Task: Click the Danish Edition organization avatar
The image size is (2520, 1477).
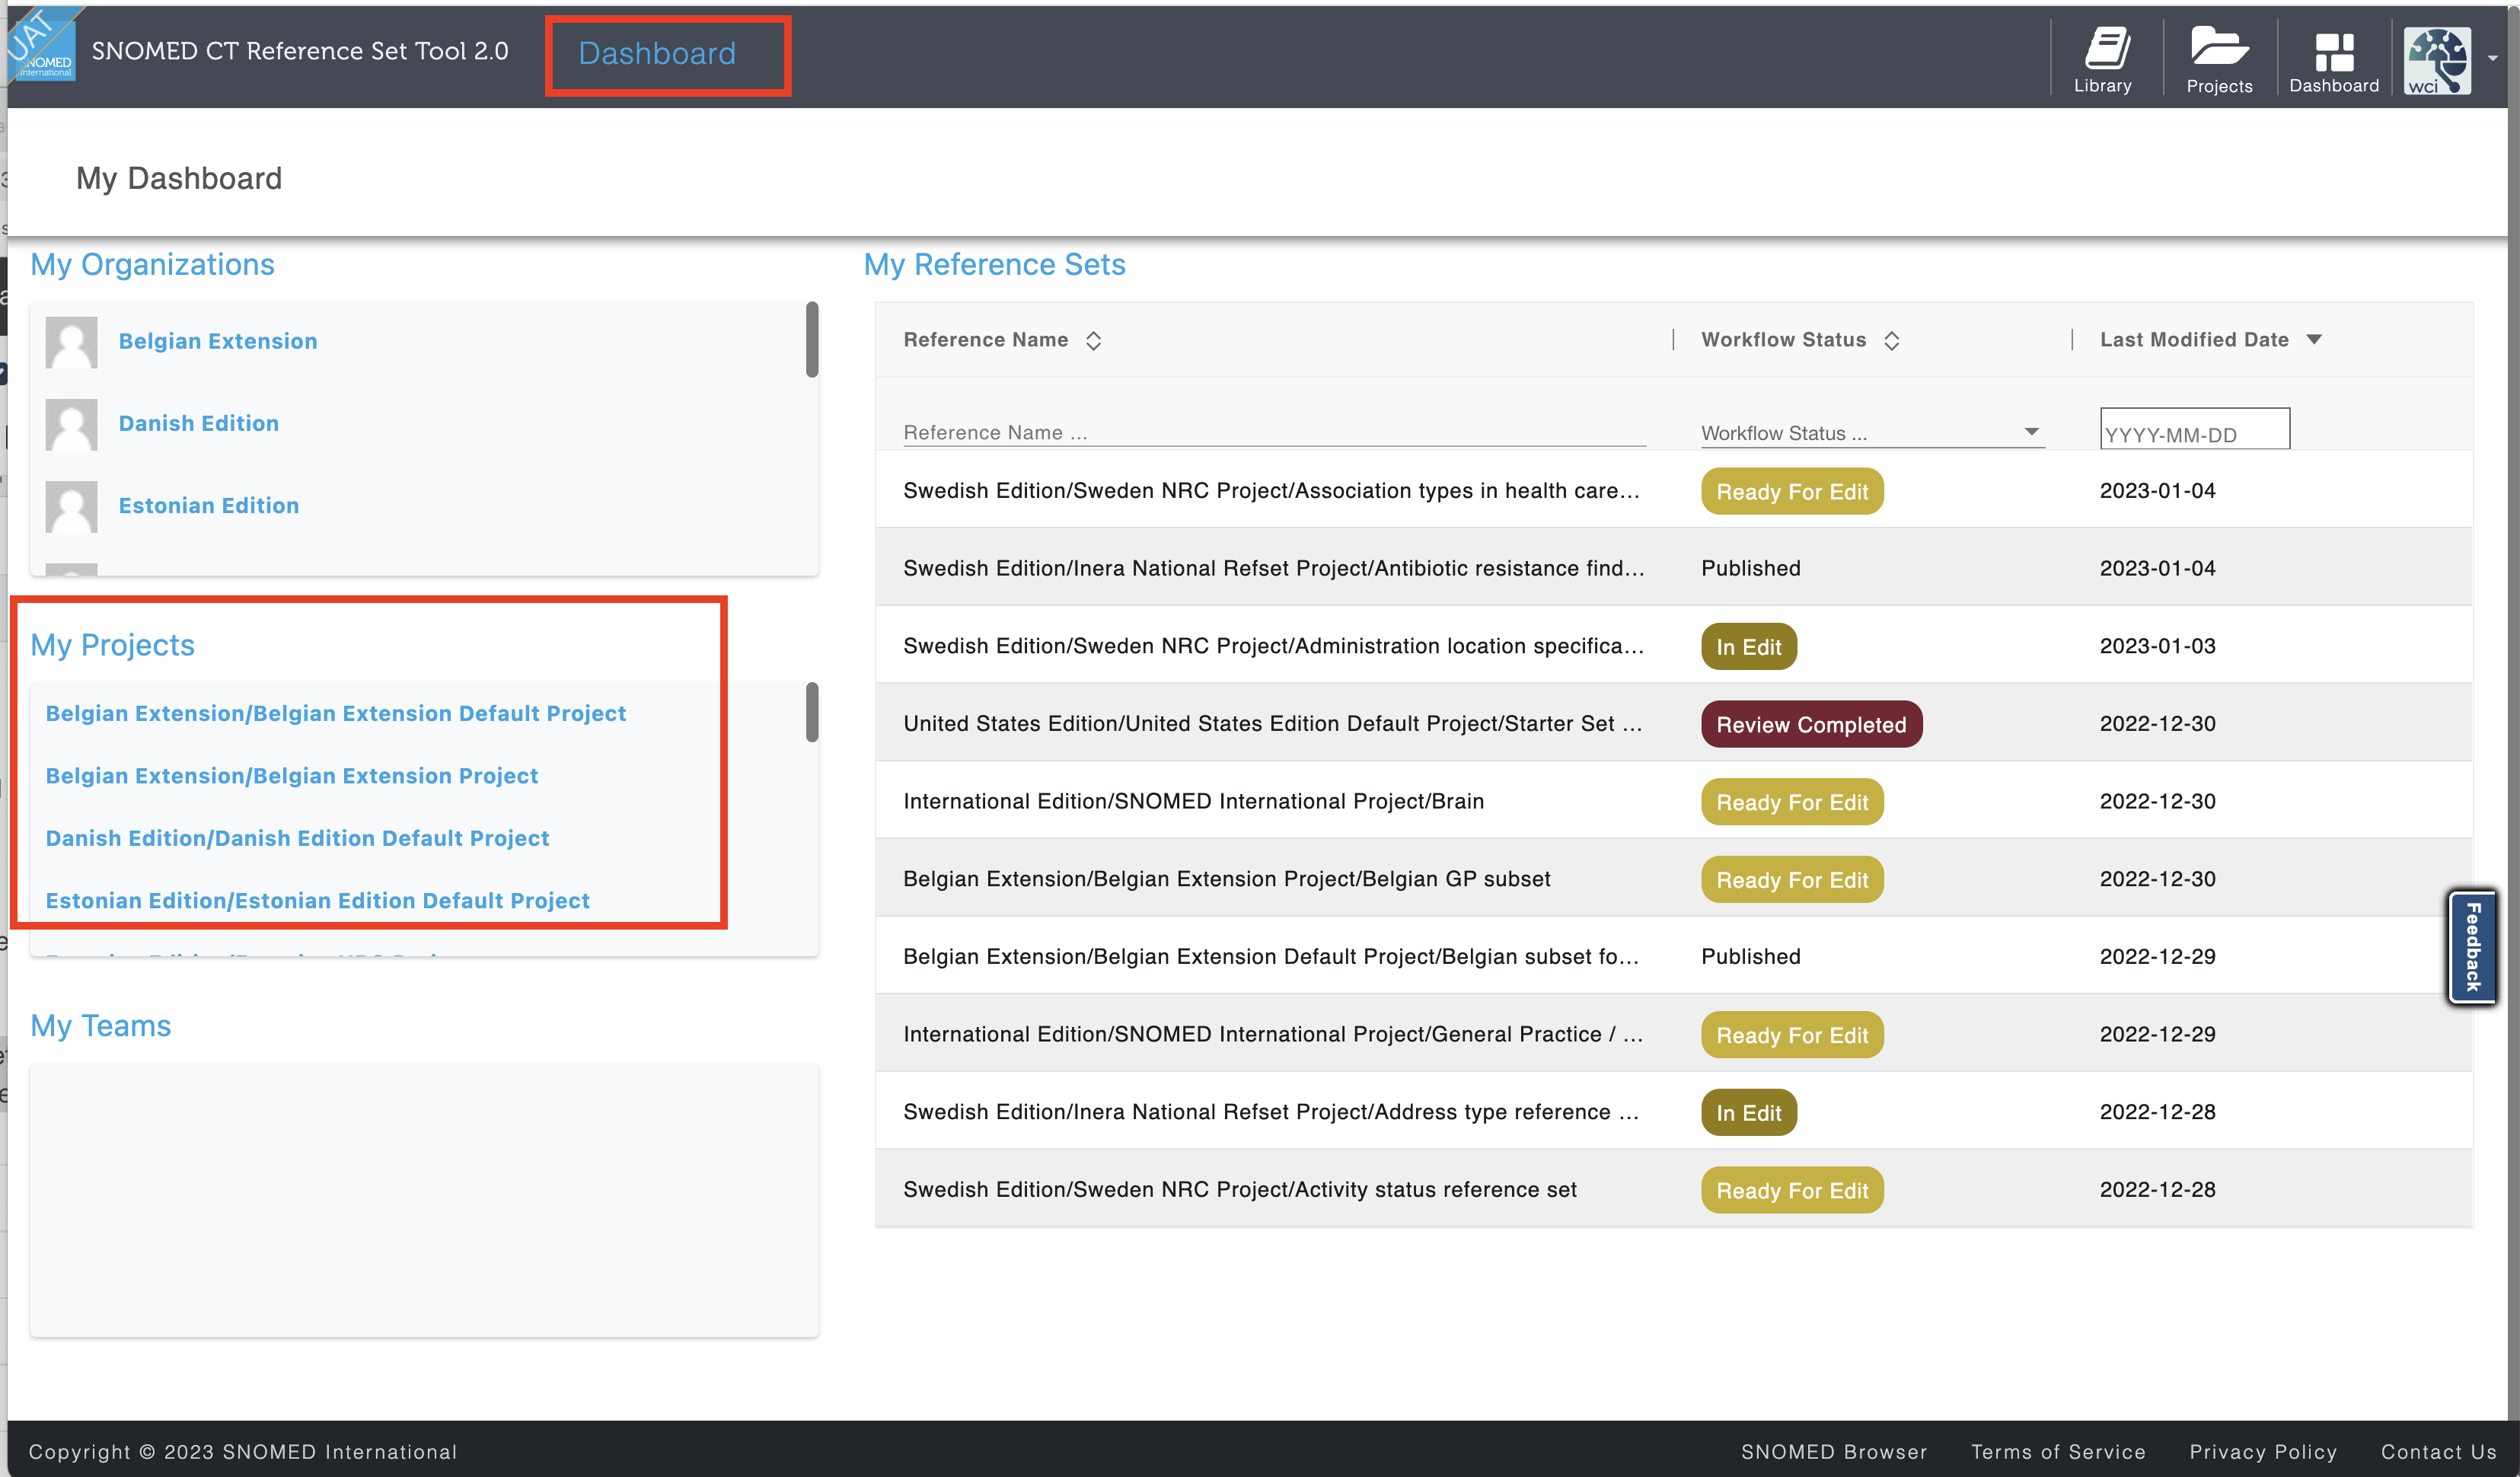Action: (71, 424)
